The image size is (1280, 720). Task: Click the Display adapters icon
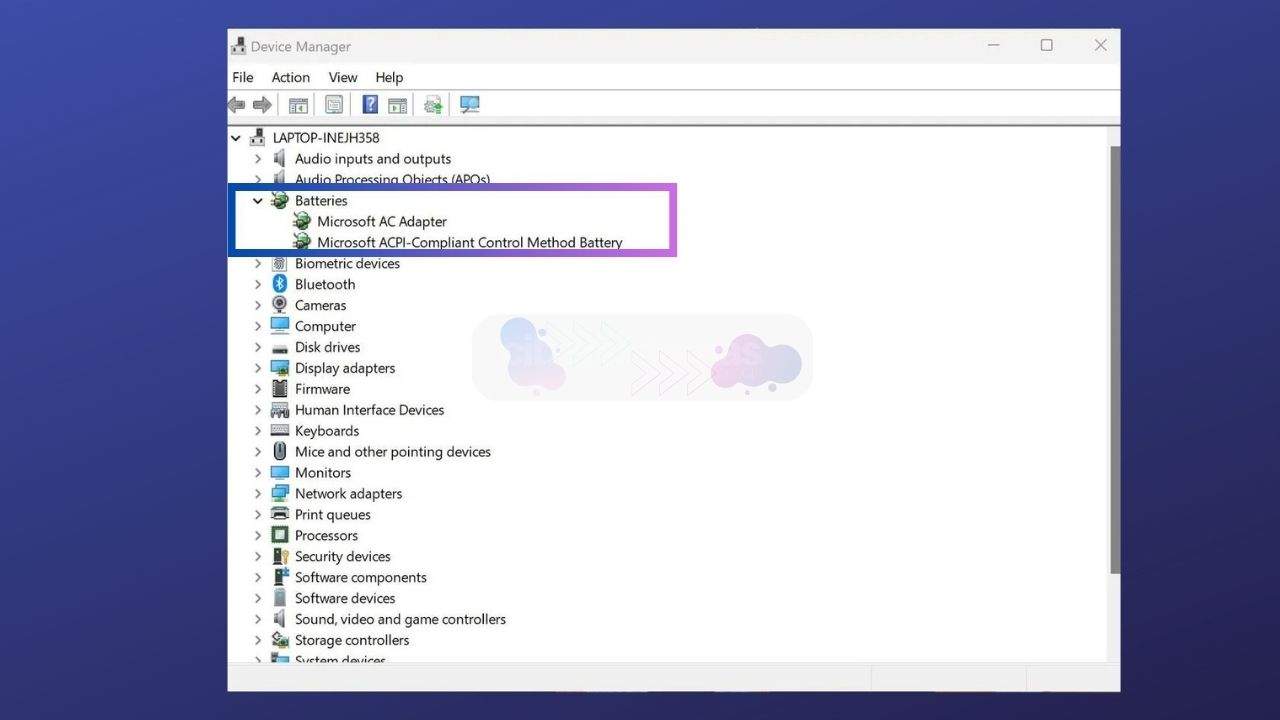coord(280,369)
